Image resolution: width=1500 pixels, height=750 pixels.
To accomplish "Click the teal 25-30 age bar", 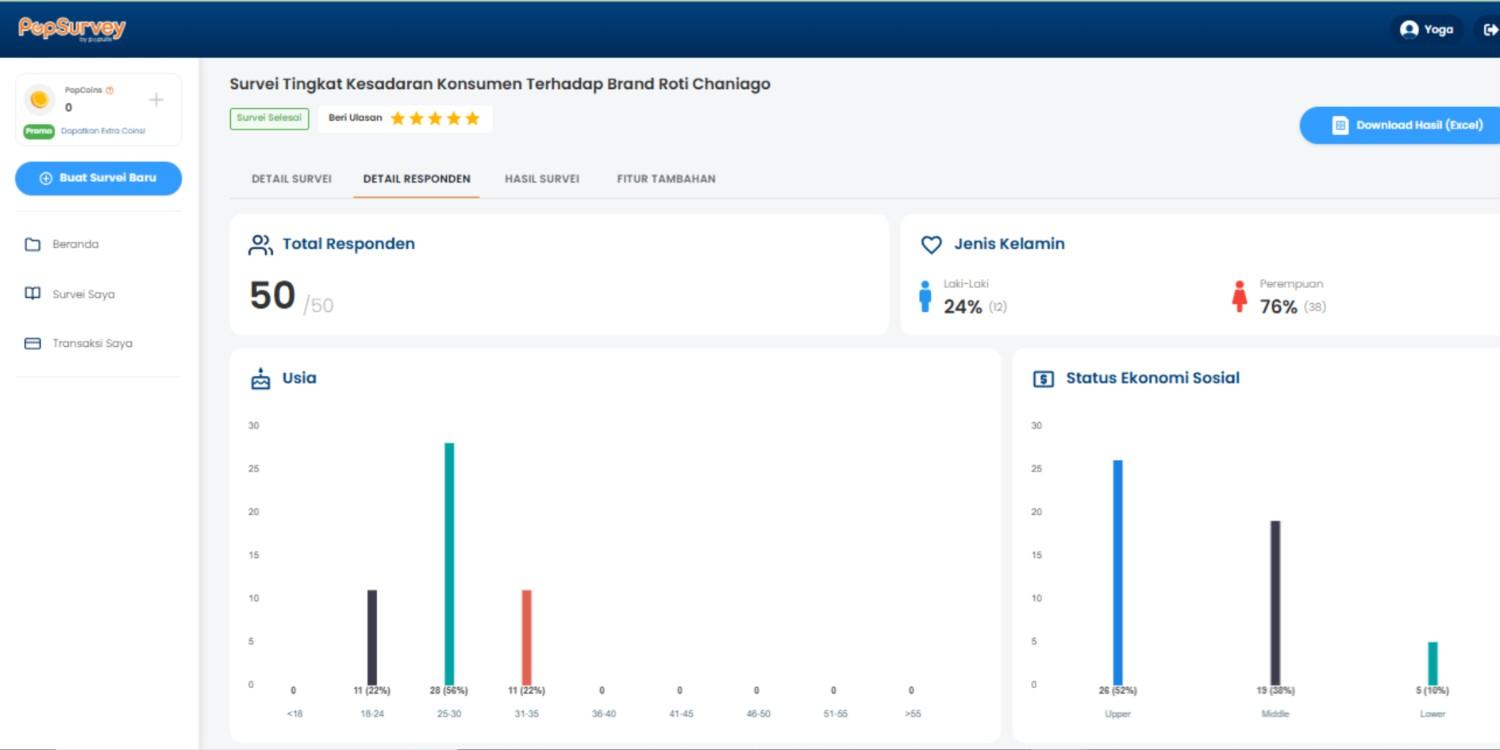I will [449, 564].
